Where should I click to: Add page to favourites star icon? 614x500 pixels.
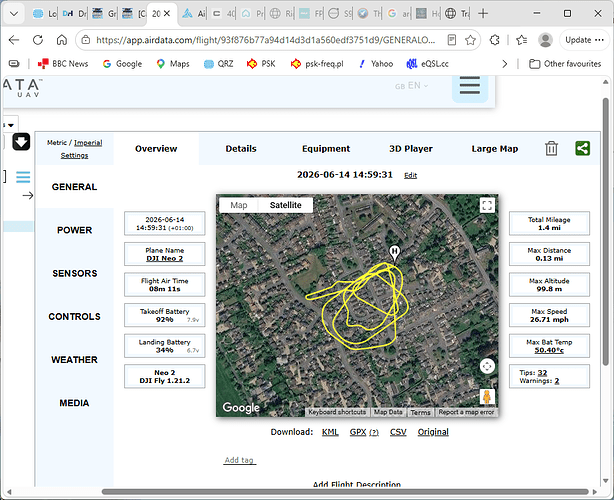click(x=470, y=40)
